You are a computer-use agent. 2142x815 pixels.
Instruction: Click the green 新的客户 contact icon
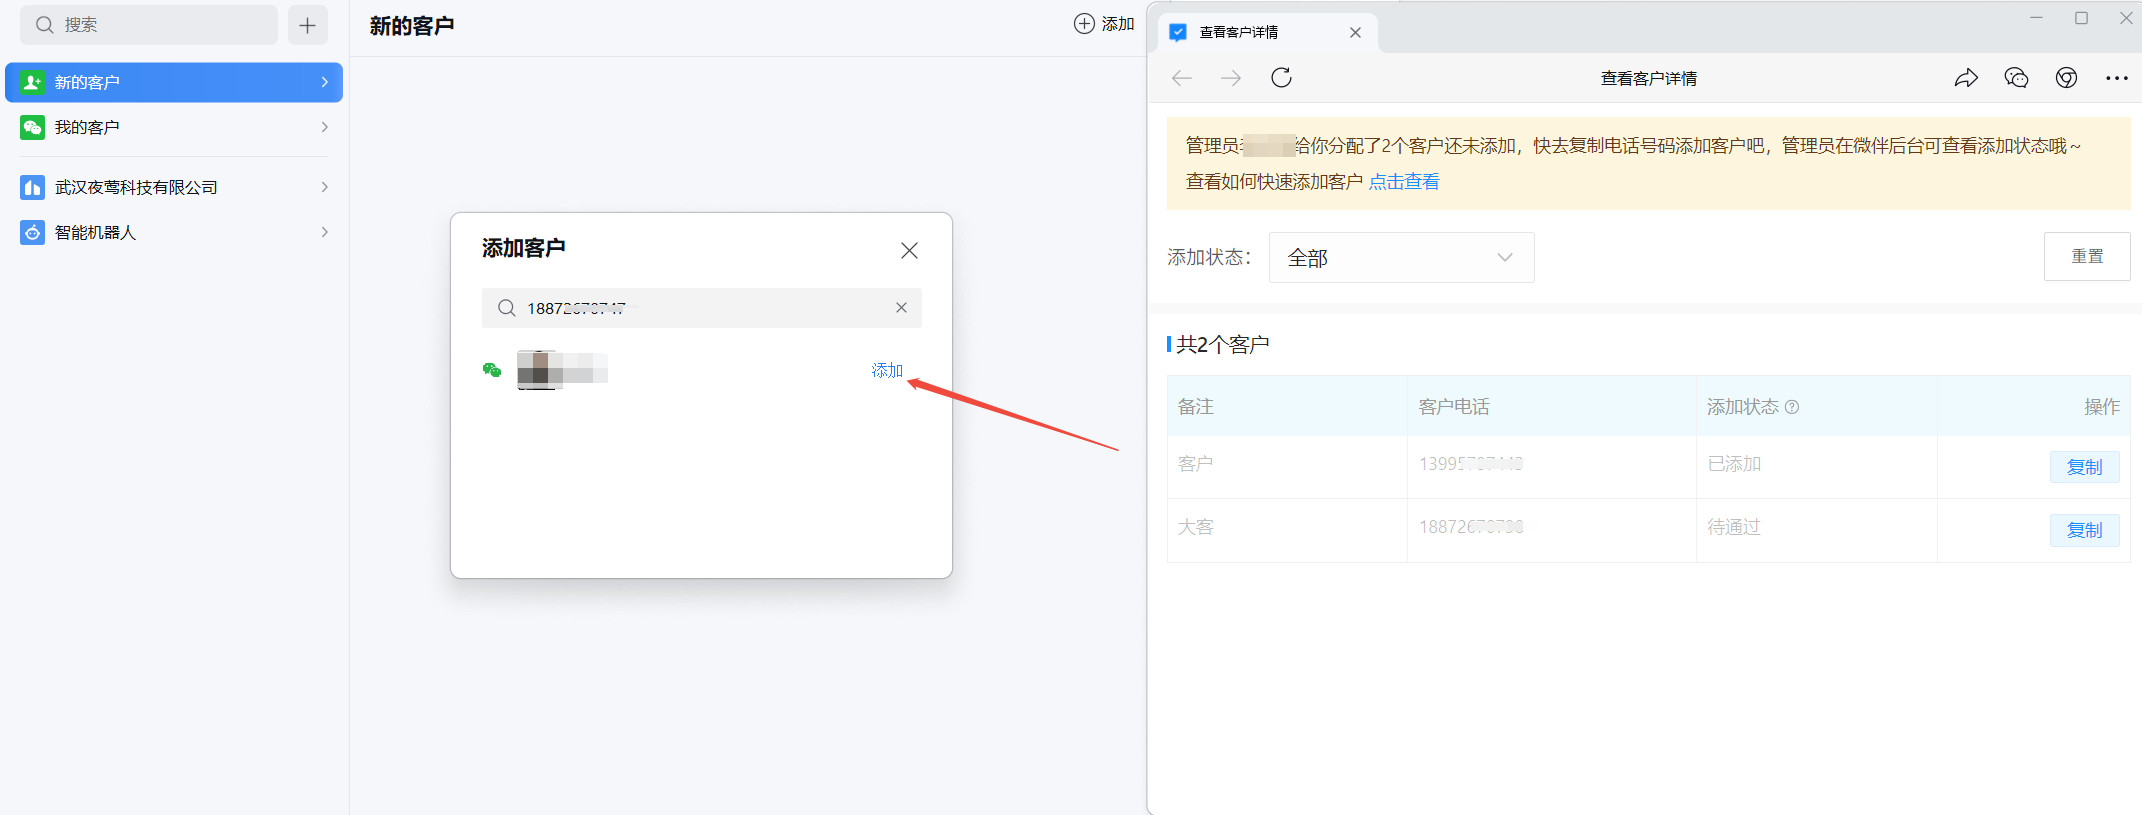coord(32,82)
